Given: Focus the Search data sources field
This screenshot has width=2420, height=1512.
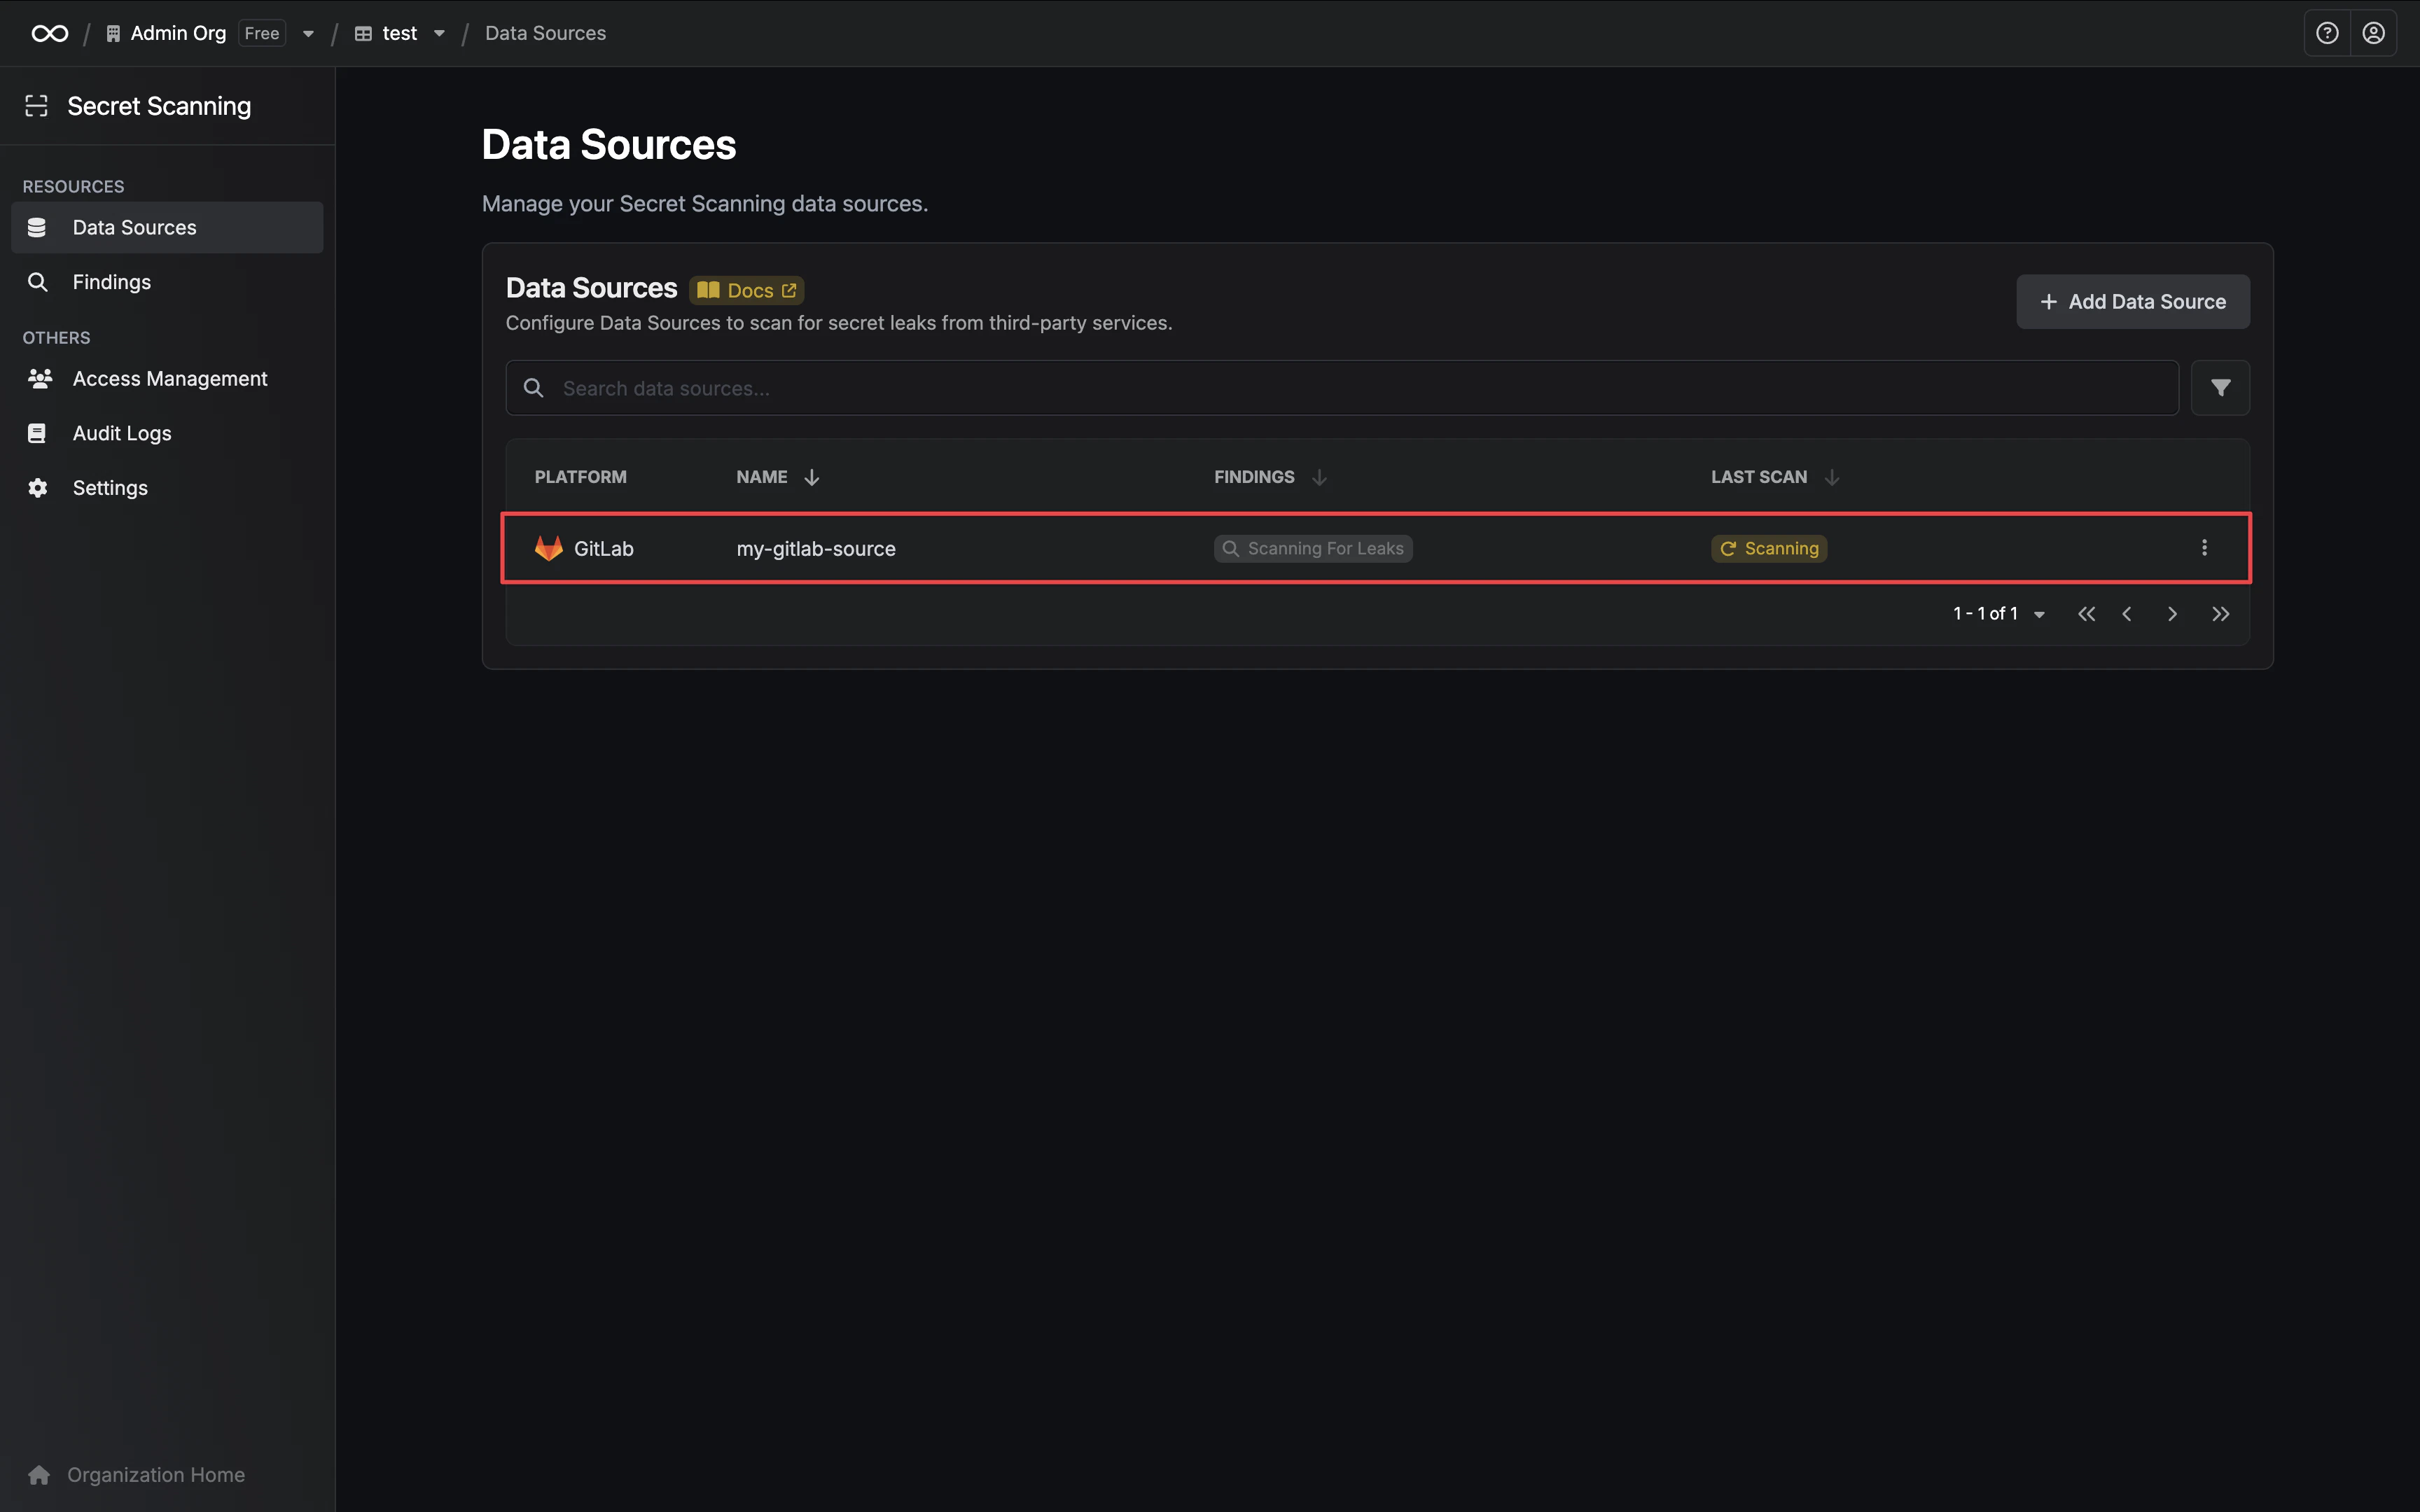Looking at the screenshot, I should 1342,388.
